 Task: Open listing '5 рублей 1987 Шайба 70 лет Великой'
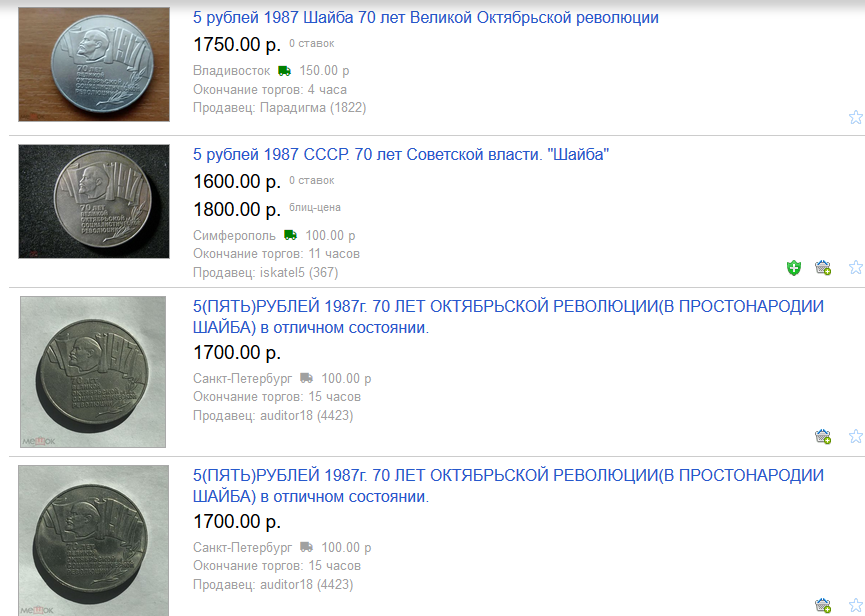[425, 18]
